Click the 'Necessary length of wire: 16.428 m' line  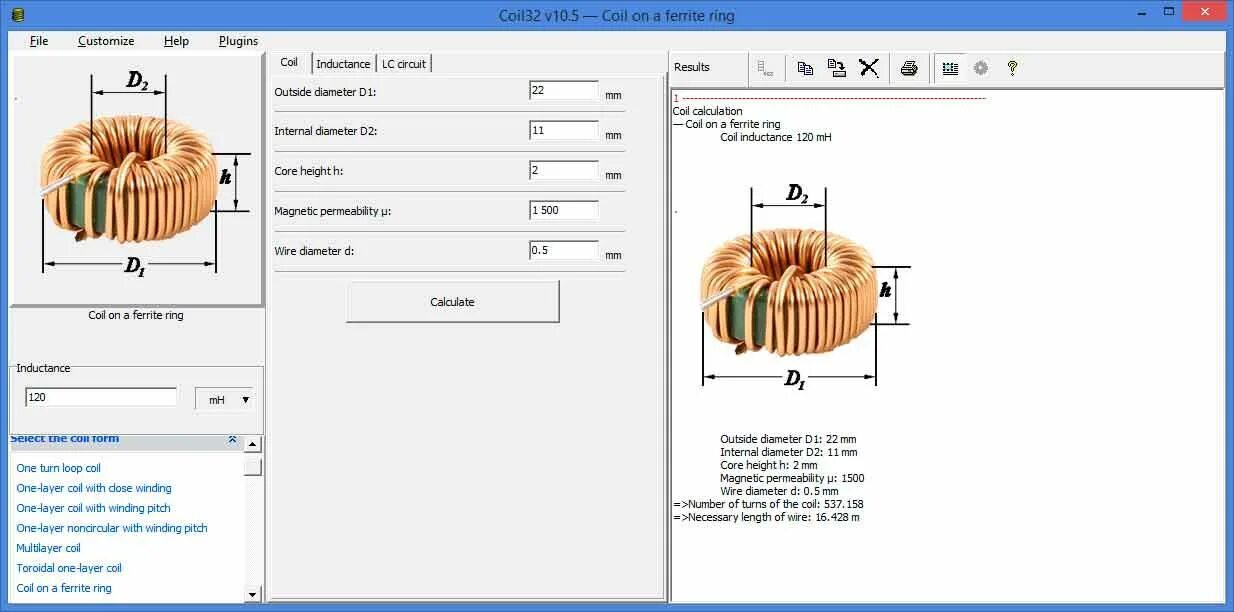[766, 517]
